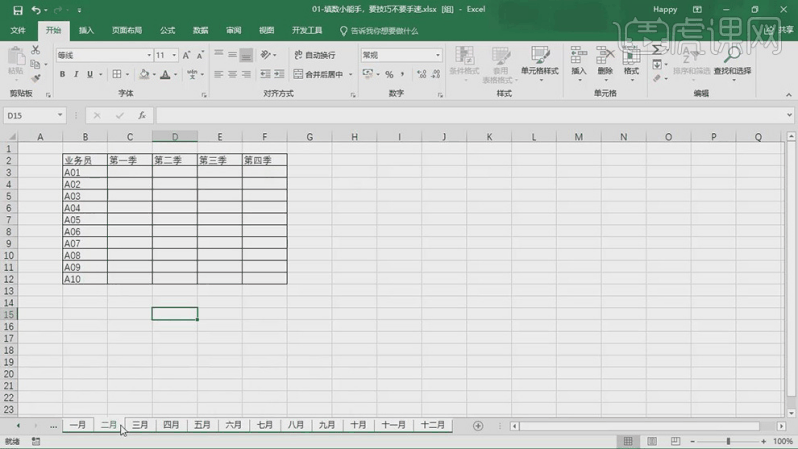Toggle underline formatting
Viewport: 798px width, 449px height.
(x=90, y=74)
